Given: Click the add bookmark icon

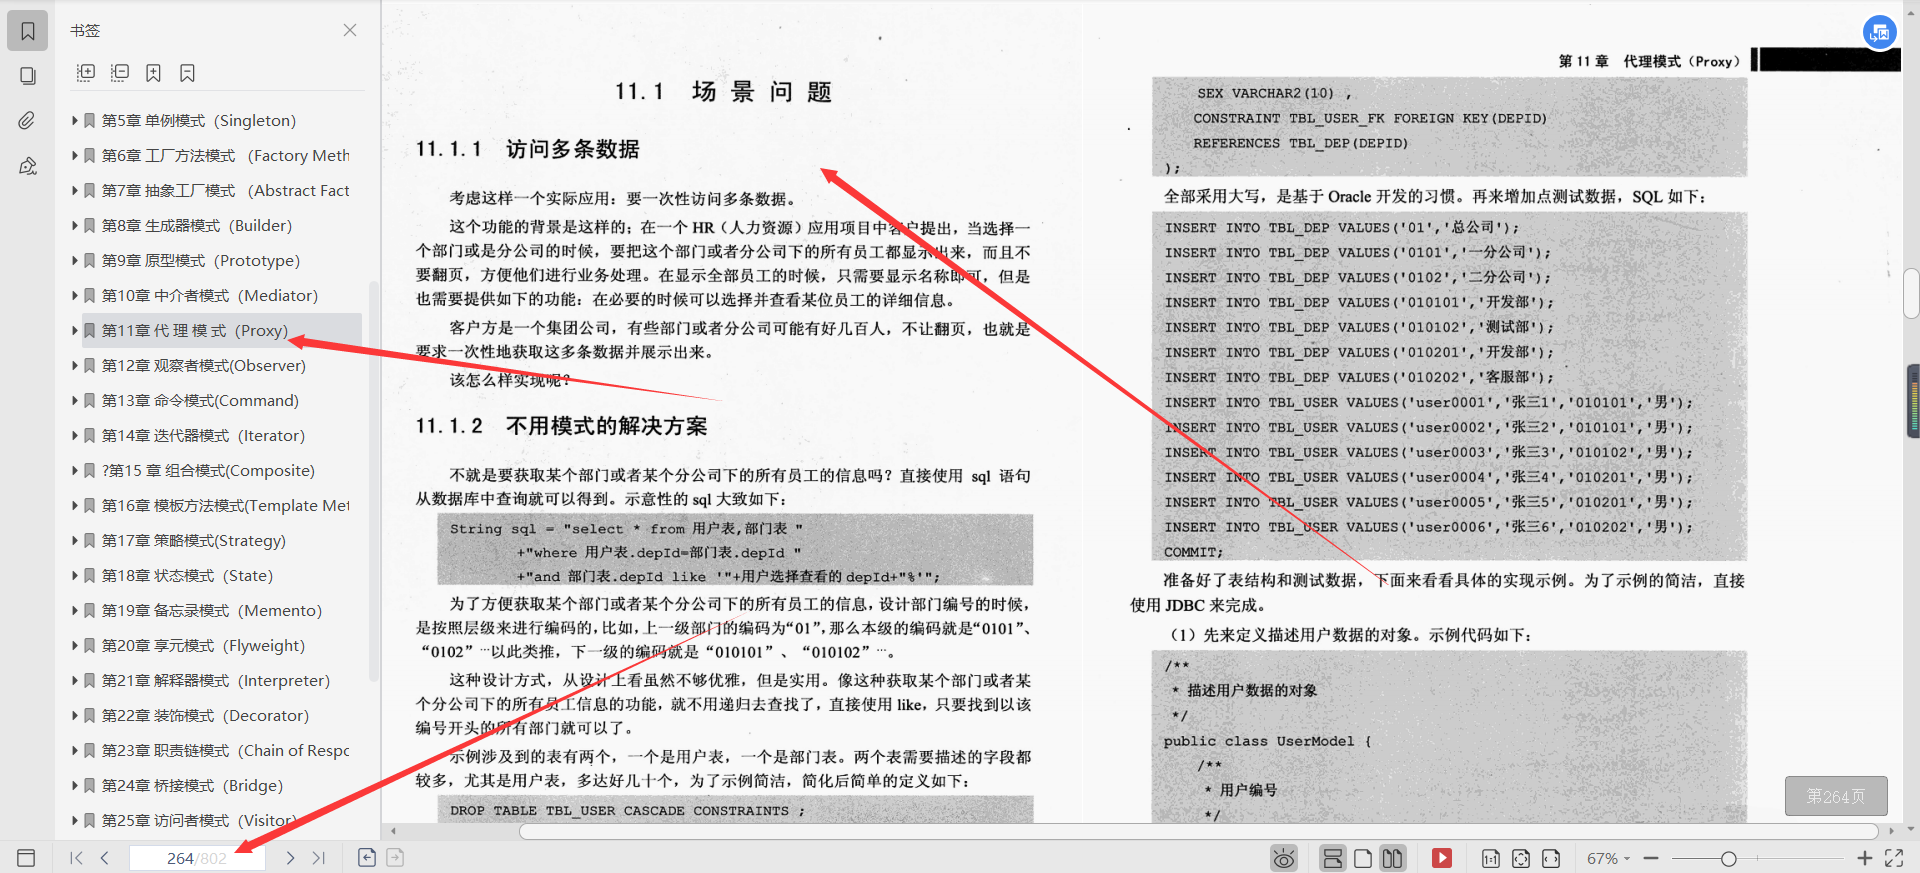Looking at the screenshot, I should tap(153, 73).
